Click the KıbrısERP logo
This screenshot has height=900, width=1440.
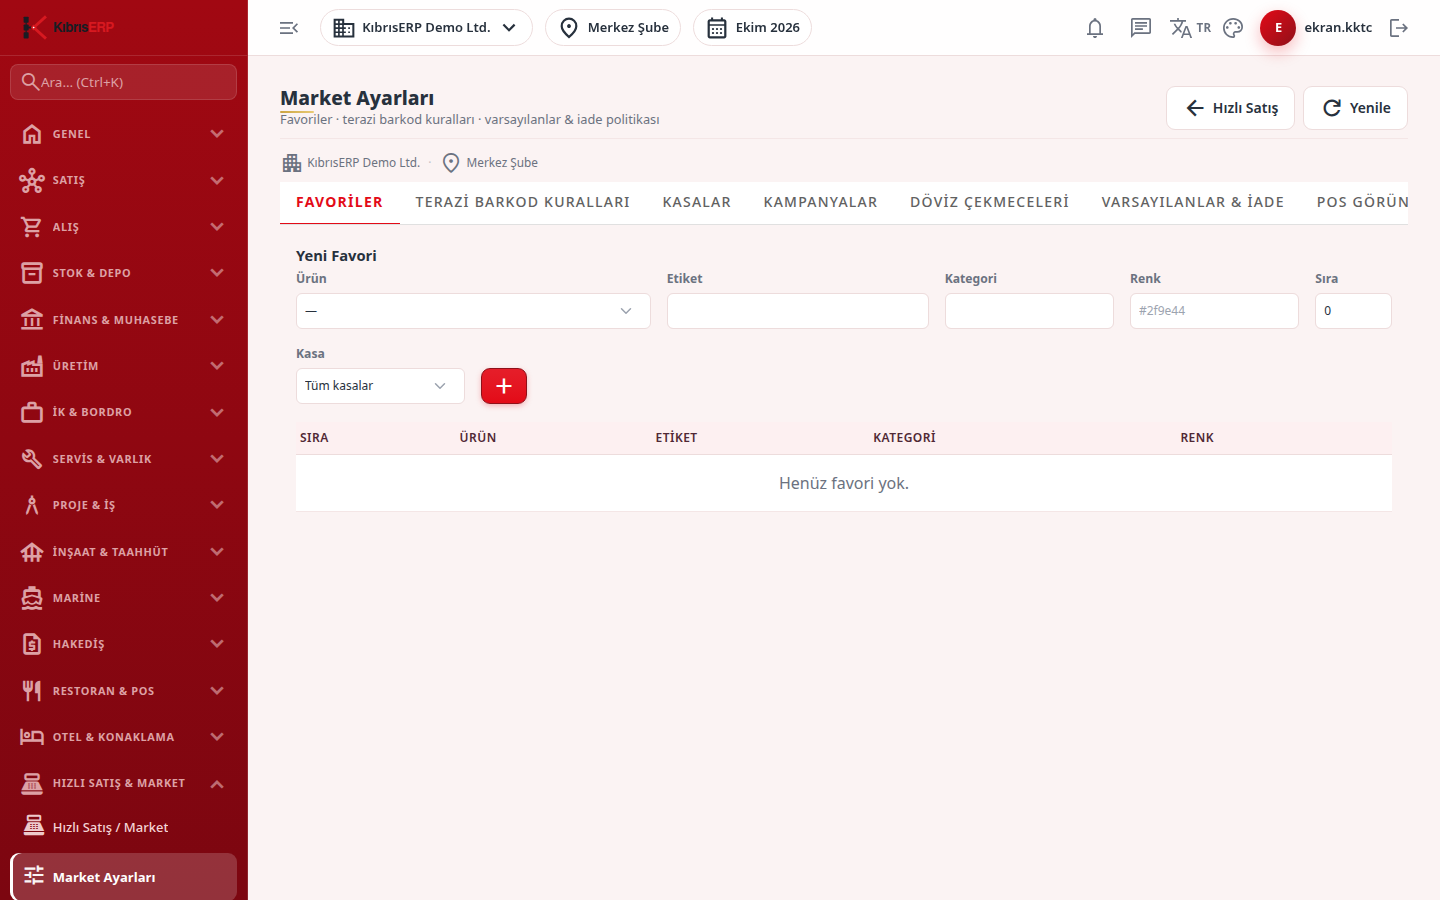point(69,27)
